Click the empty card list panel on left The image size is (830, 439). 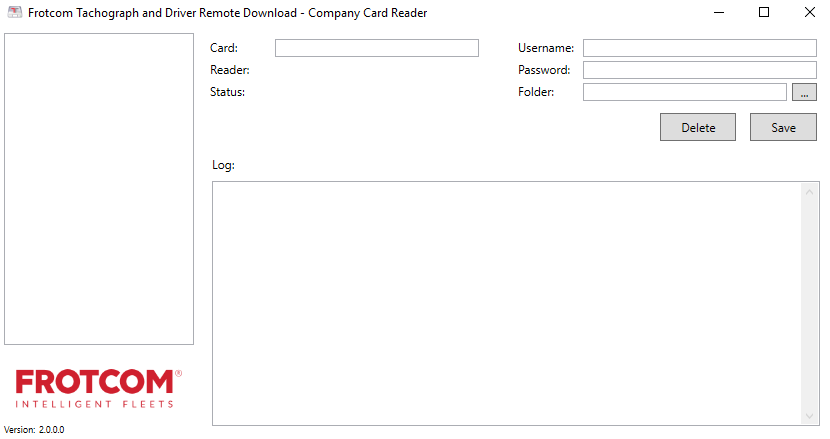tap(99, 188)
